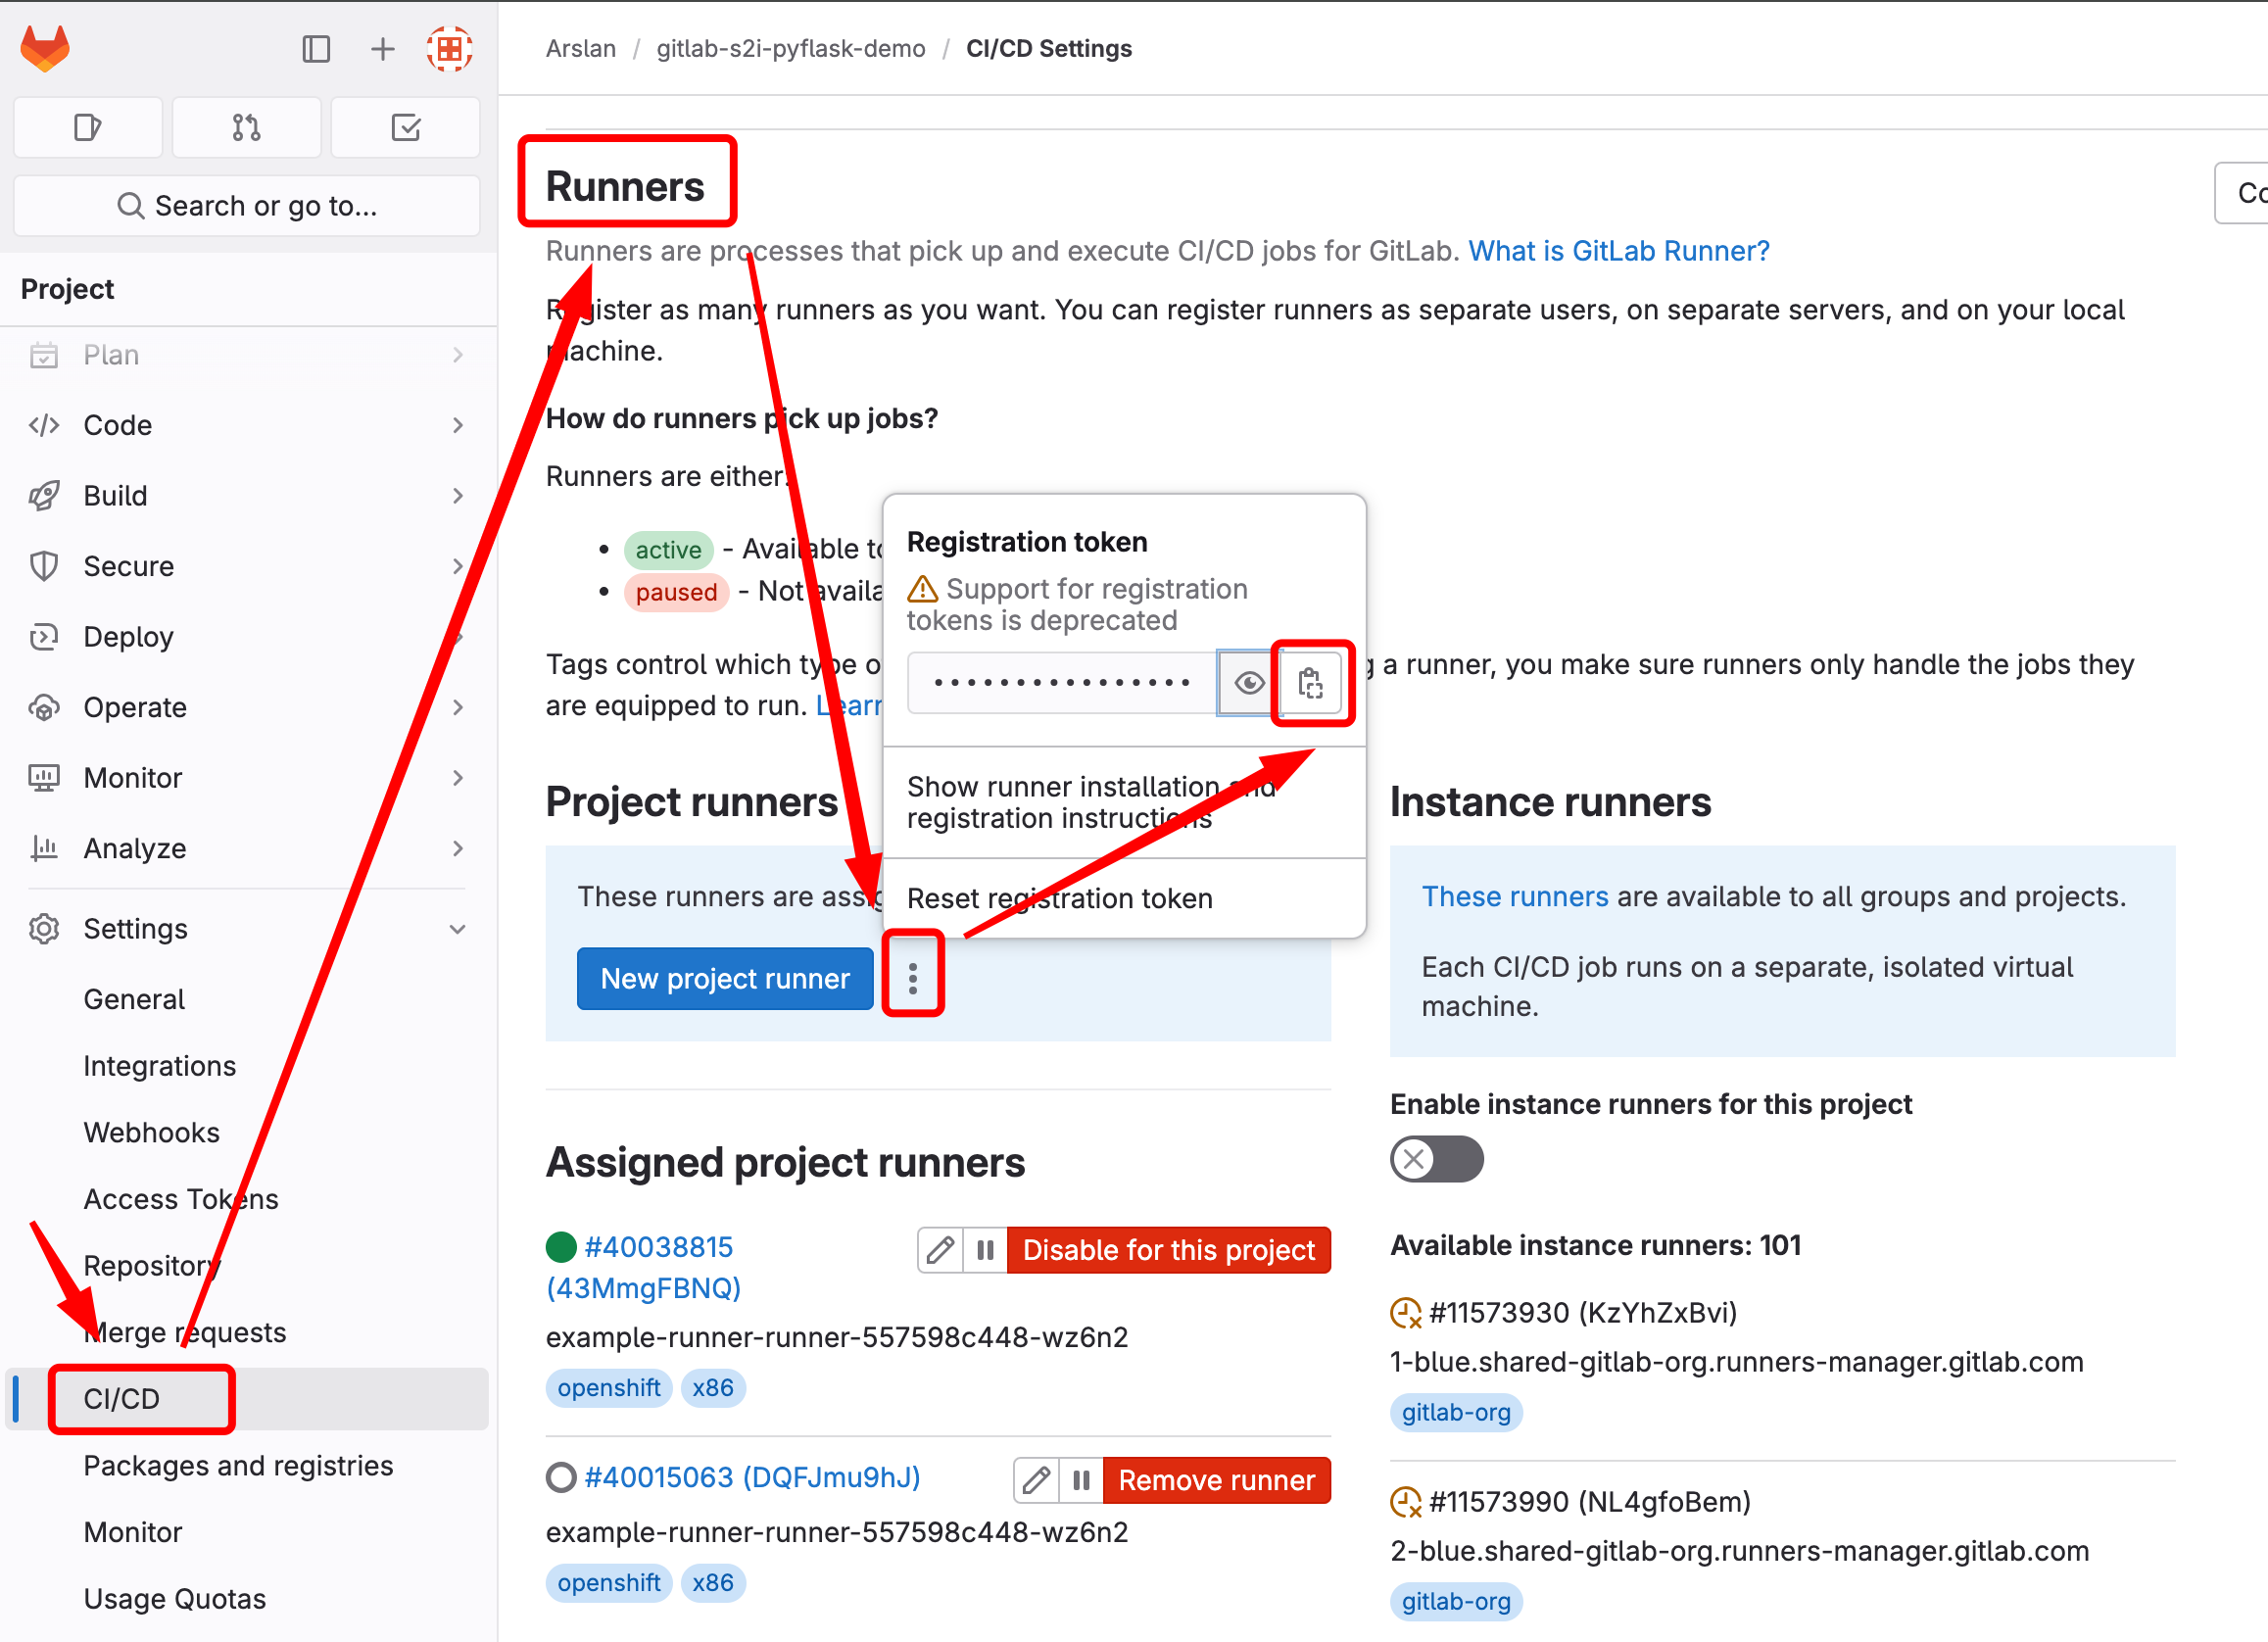2268x1642 pixels.
Task: Click the paused status badge
Action: click(x=676, y=592)
